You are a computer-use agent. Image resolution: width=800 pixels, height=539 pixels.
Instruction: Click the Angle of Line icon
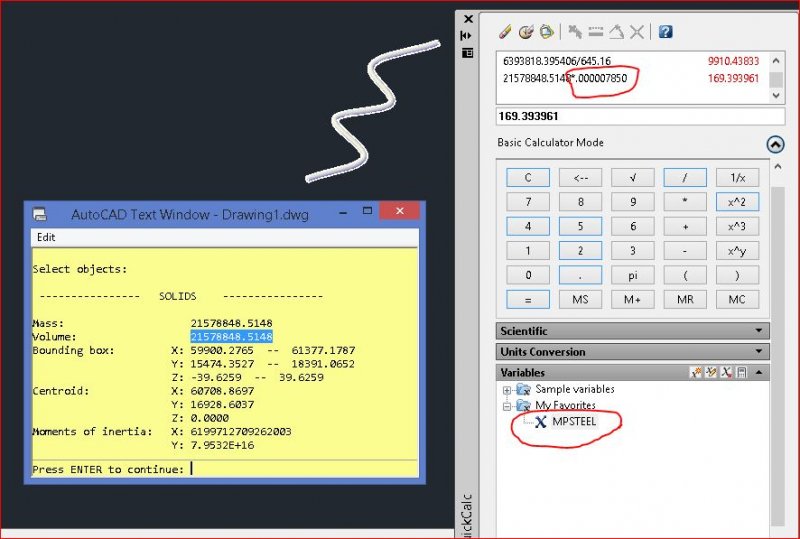click(616, 32)
